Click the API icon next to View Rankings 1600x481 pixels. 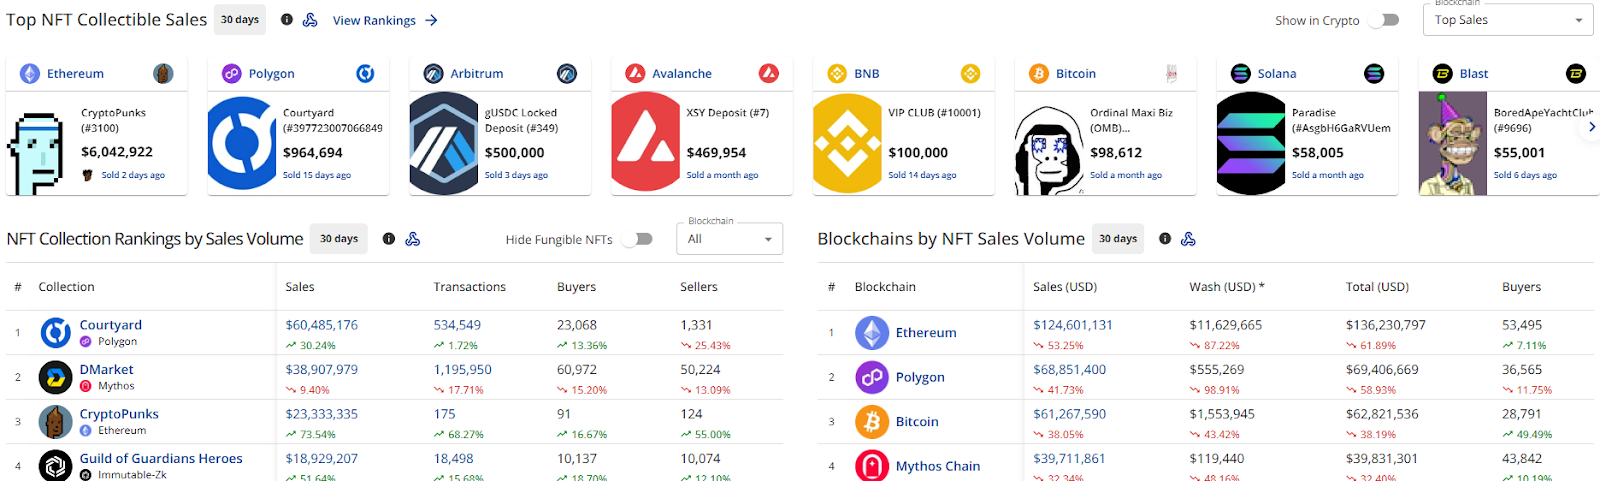coord(310,20)
